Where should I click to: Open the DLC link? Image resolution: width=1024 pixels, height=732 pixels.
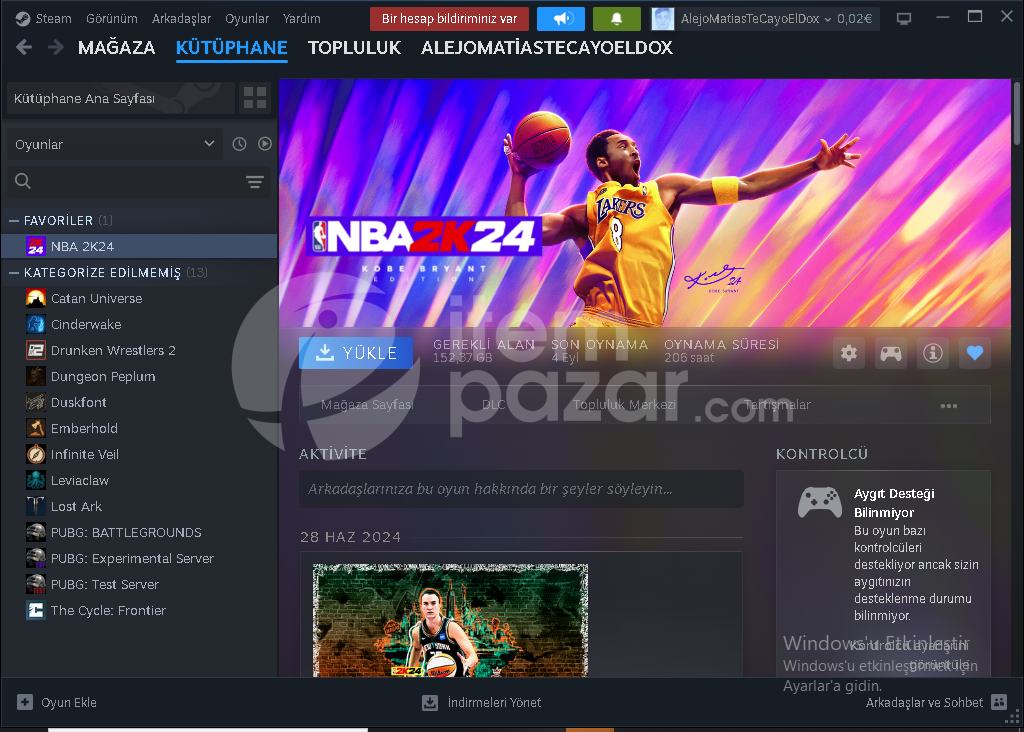click(494, 405)
